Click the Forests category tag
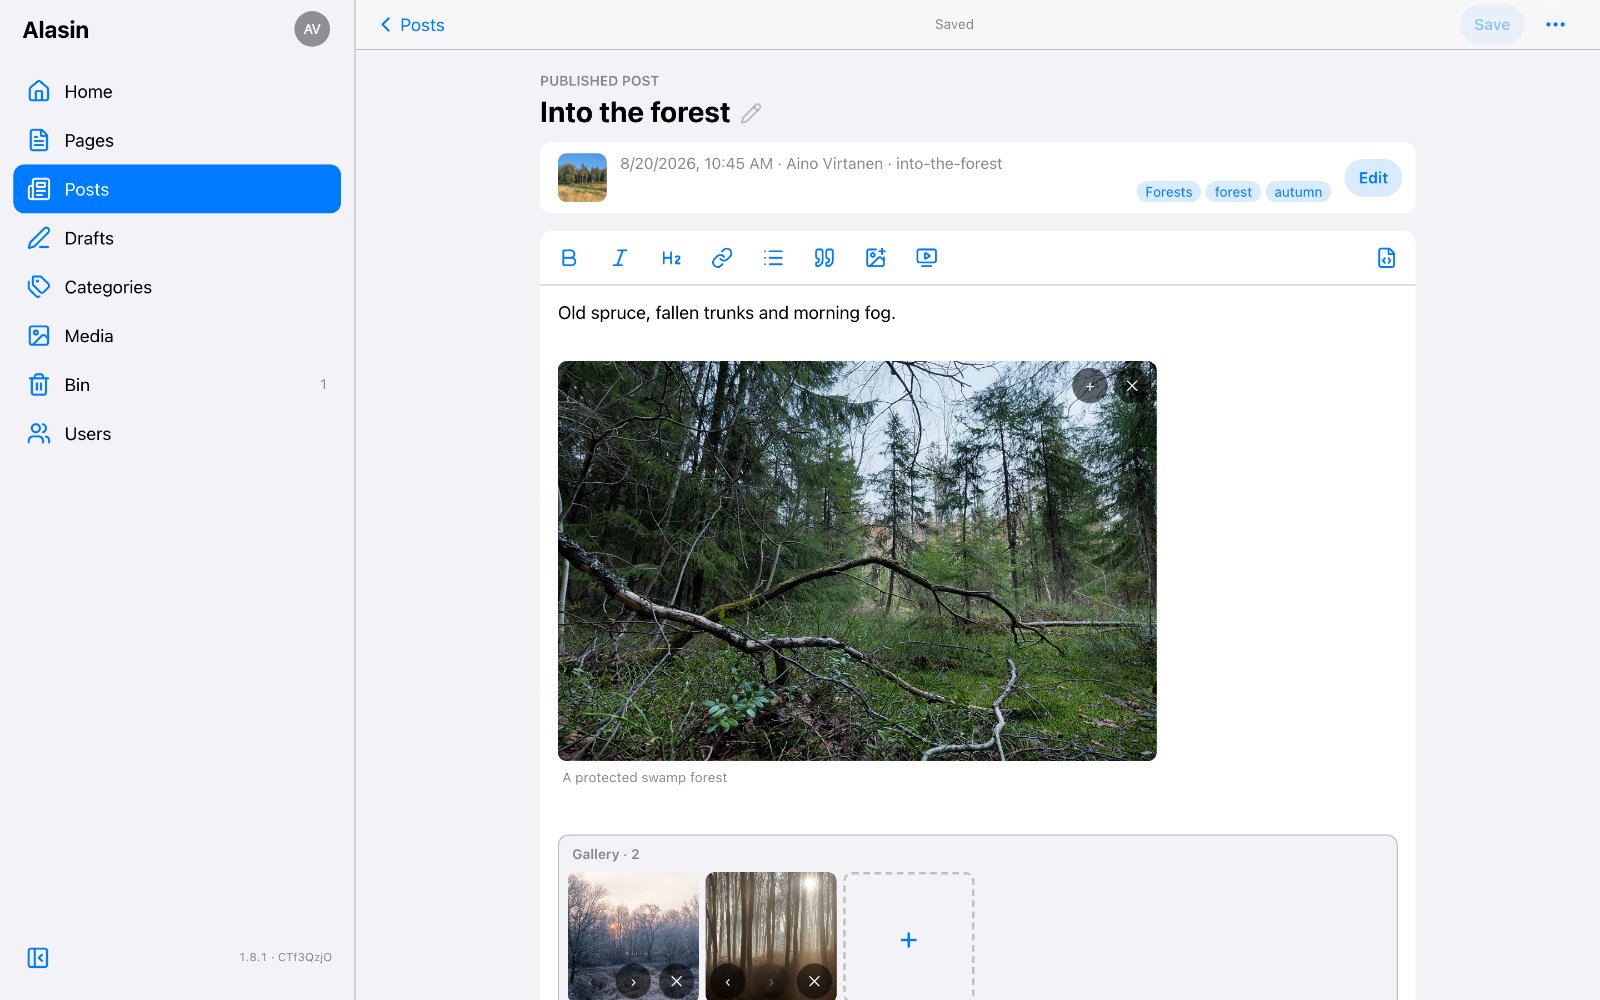Image resolution: width=1600 pixels, height=1000 pixels. click(1169, 192)
